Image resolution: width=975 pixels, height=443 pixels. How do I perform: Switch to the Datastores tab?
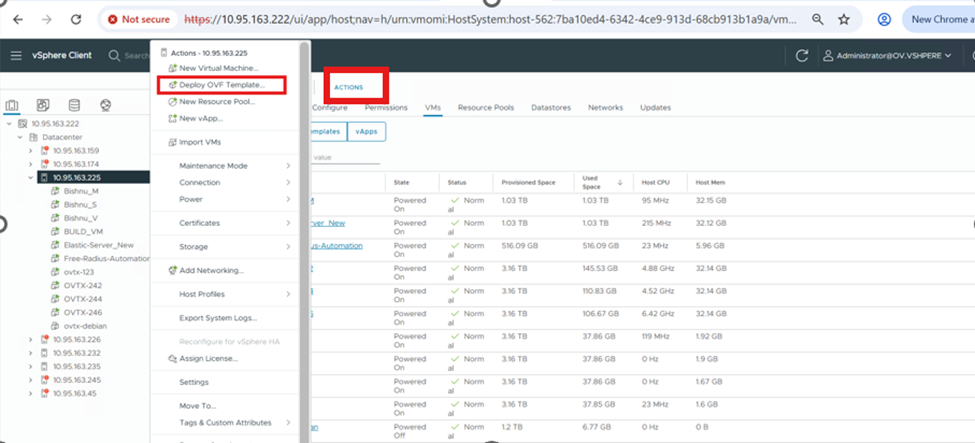(551, 107)
